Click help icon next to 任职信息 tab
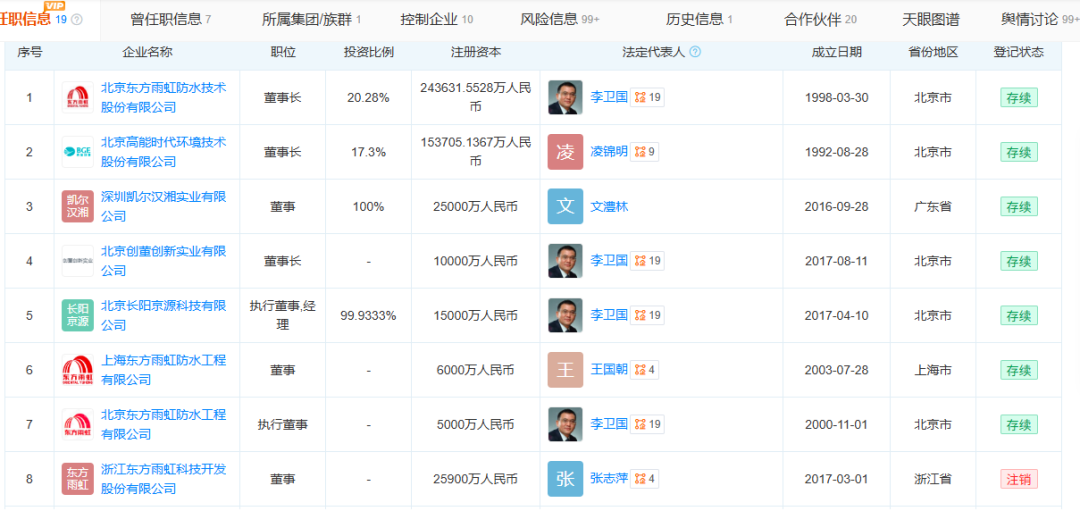 coord(78,20)
